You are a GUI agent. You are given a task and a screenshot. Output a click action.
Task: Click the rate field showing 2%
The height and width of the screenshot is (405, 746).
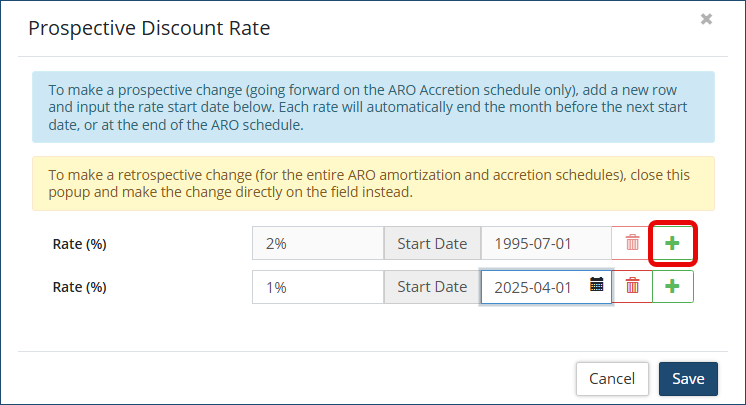click(318, 243)
